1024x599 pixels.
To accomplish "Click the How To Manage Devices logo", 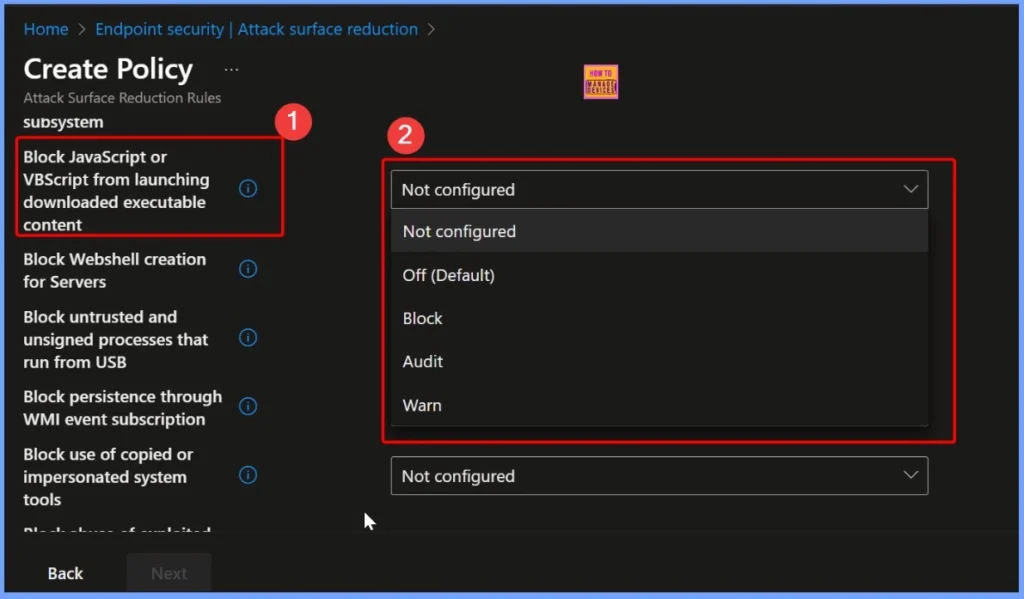I will click(x=600, y=82).
